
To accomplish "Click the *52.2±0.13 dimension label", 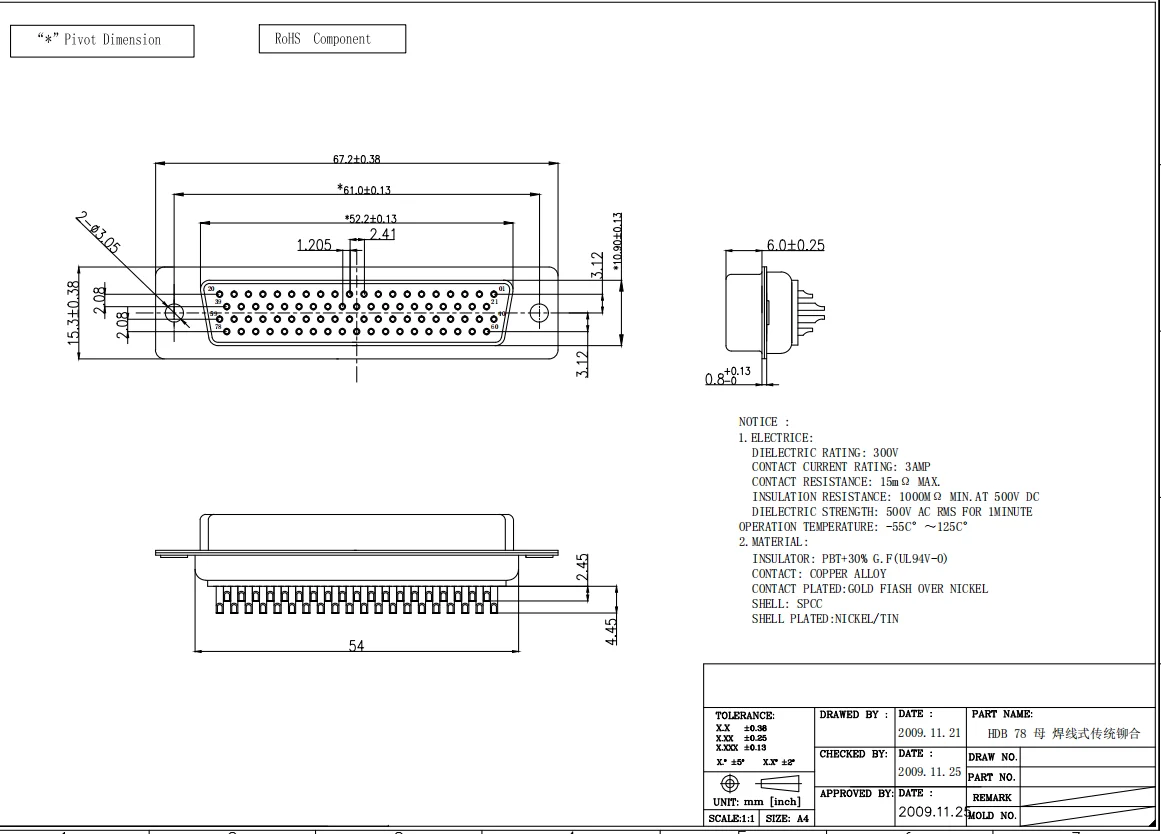I will tap(370, 218).
